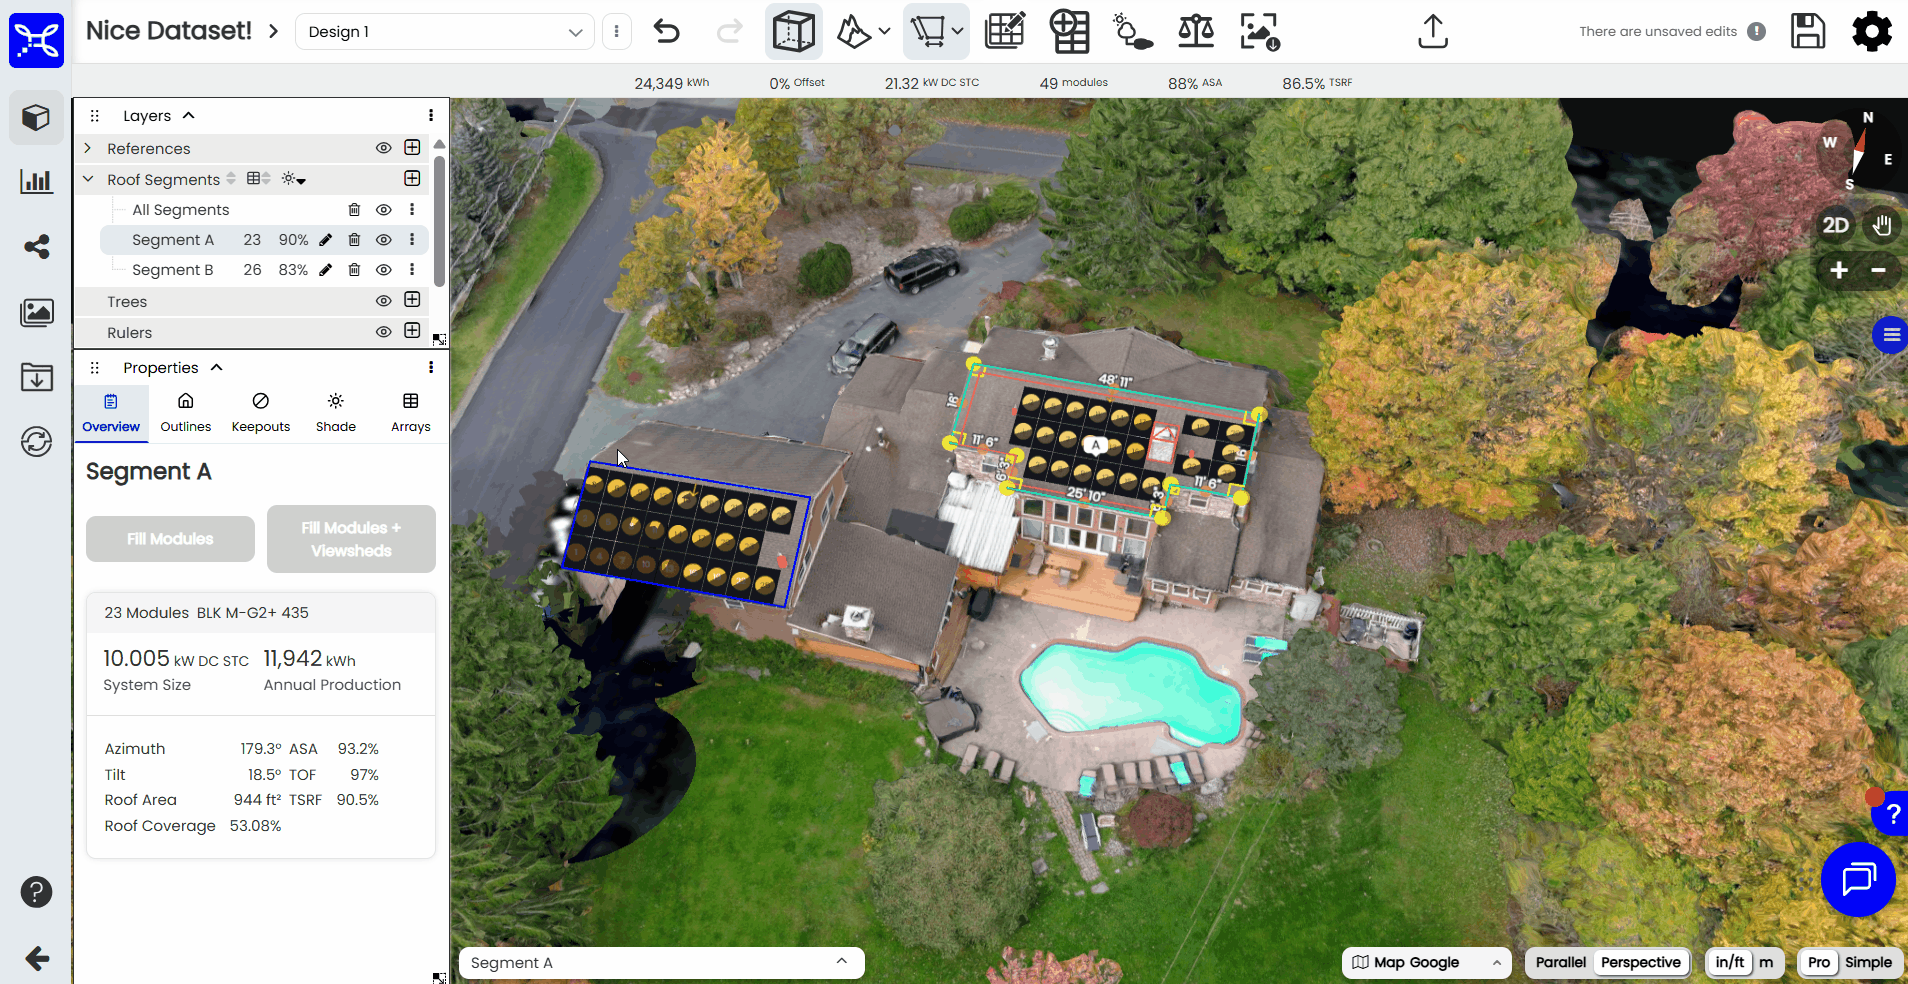Viewport: 1908px width, 984px height.
Task: Click the Fill Modules + Viewsheds button
Action: click(350, 539)
